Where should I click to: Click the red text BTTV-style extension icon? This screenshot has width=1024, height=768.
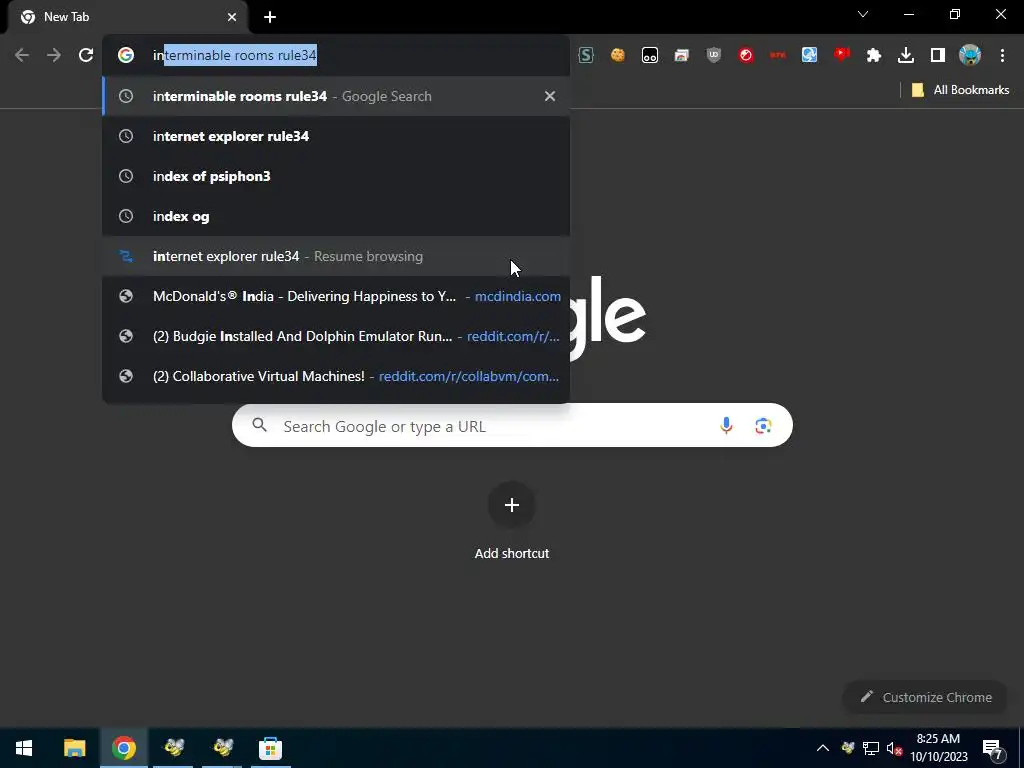click(x=778, y=56)
